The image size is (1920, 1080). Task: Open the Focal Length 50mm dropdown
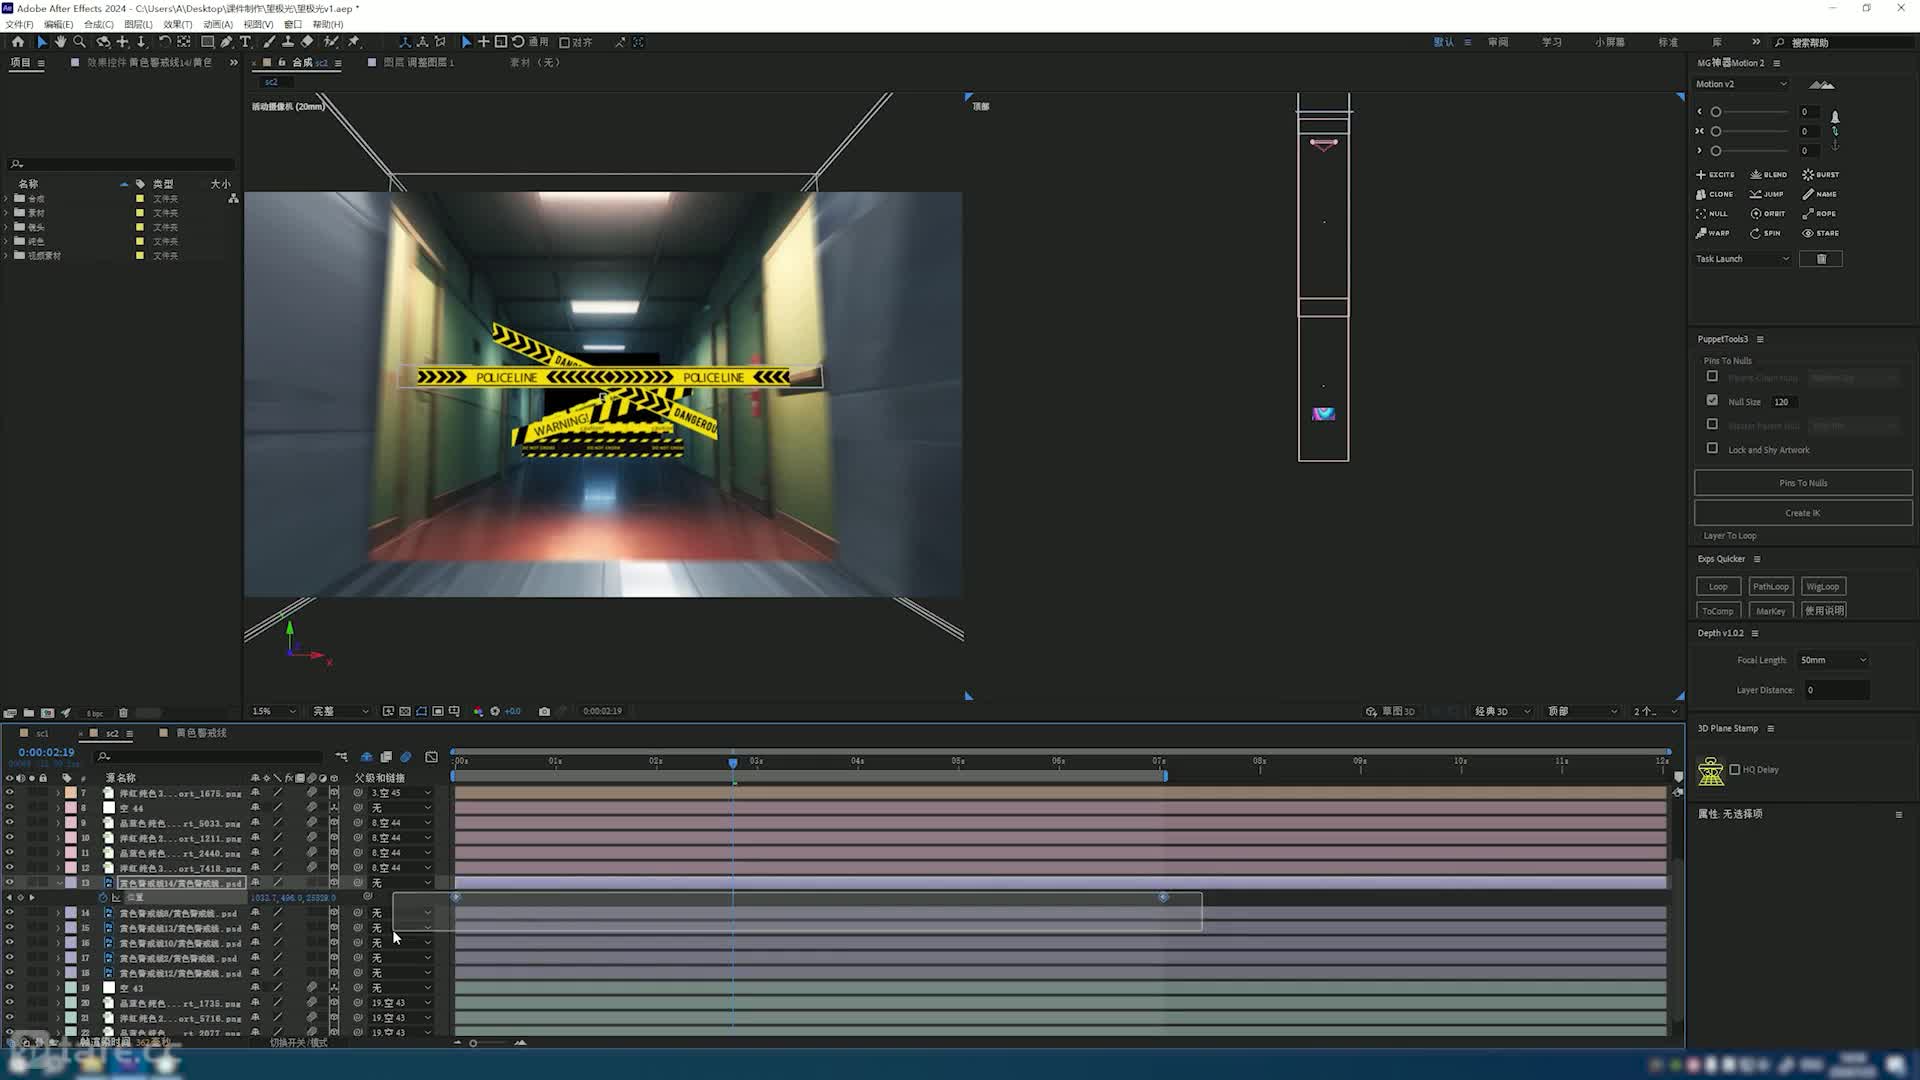1833,660
